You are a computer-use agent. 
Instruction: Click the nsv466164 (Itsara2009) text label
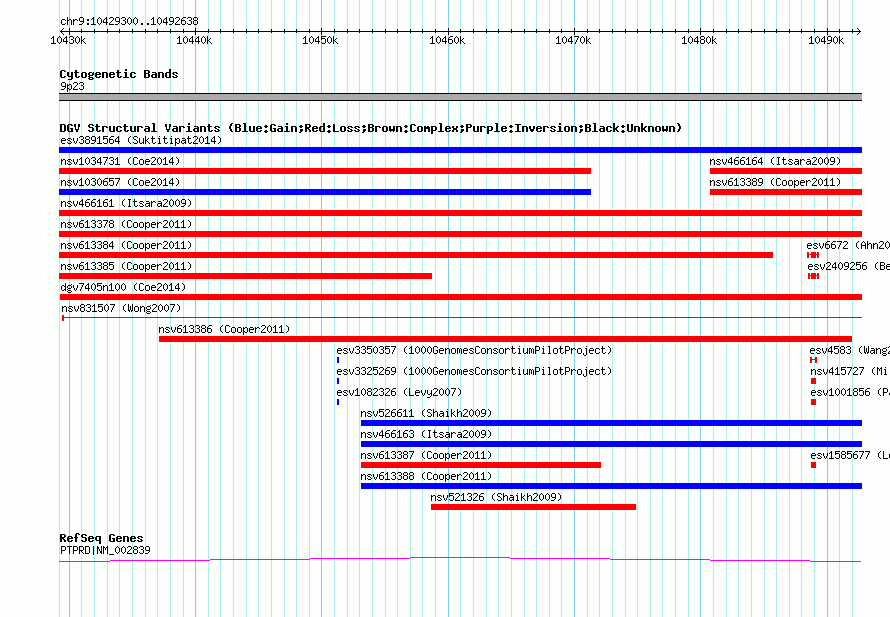[x=775, y=161]
